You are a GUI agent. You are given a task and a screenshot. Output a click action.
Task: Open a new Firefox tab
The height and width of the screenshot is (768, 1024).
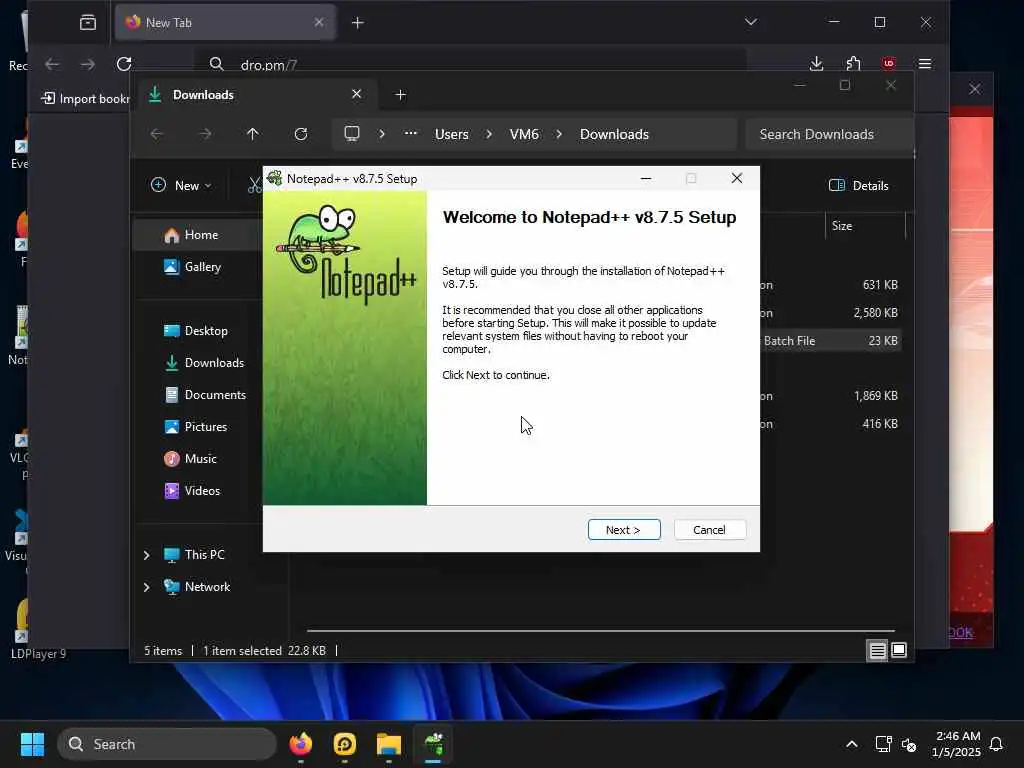357,23
